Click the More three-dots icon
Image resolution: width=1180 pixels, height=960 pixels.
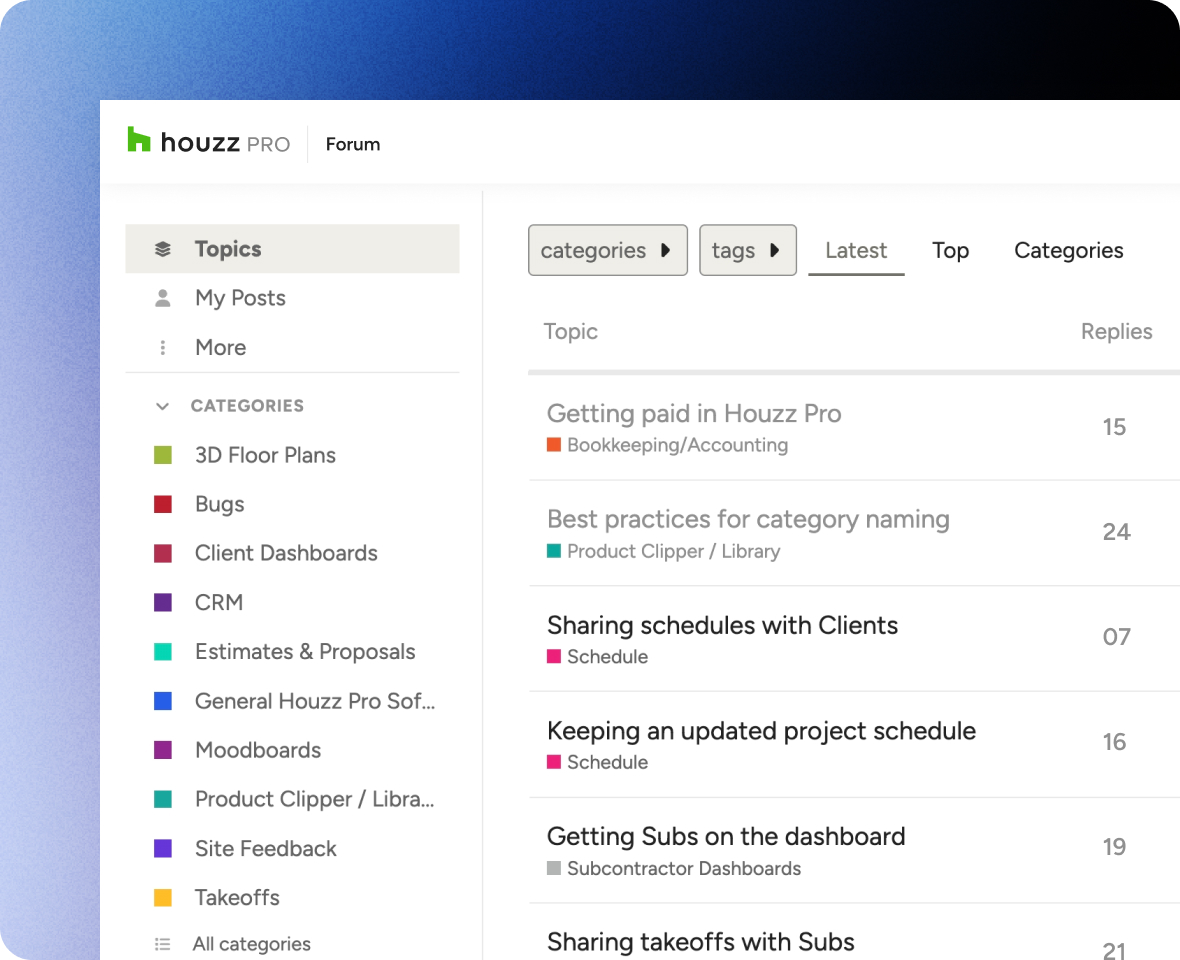point(163,348)
